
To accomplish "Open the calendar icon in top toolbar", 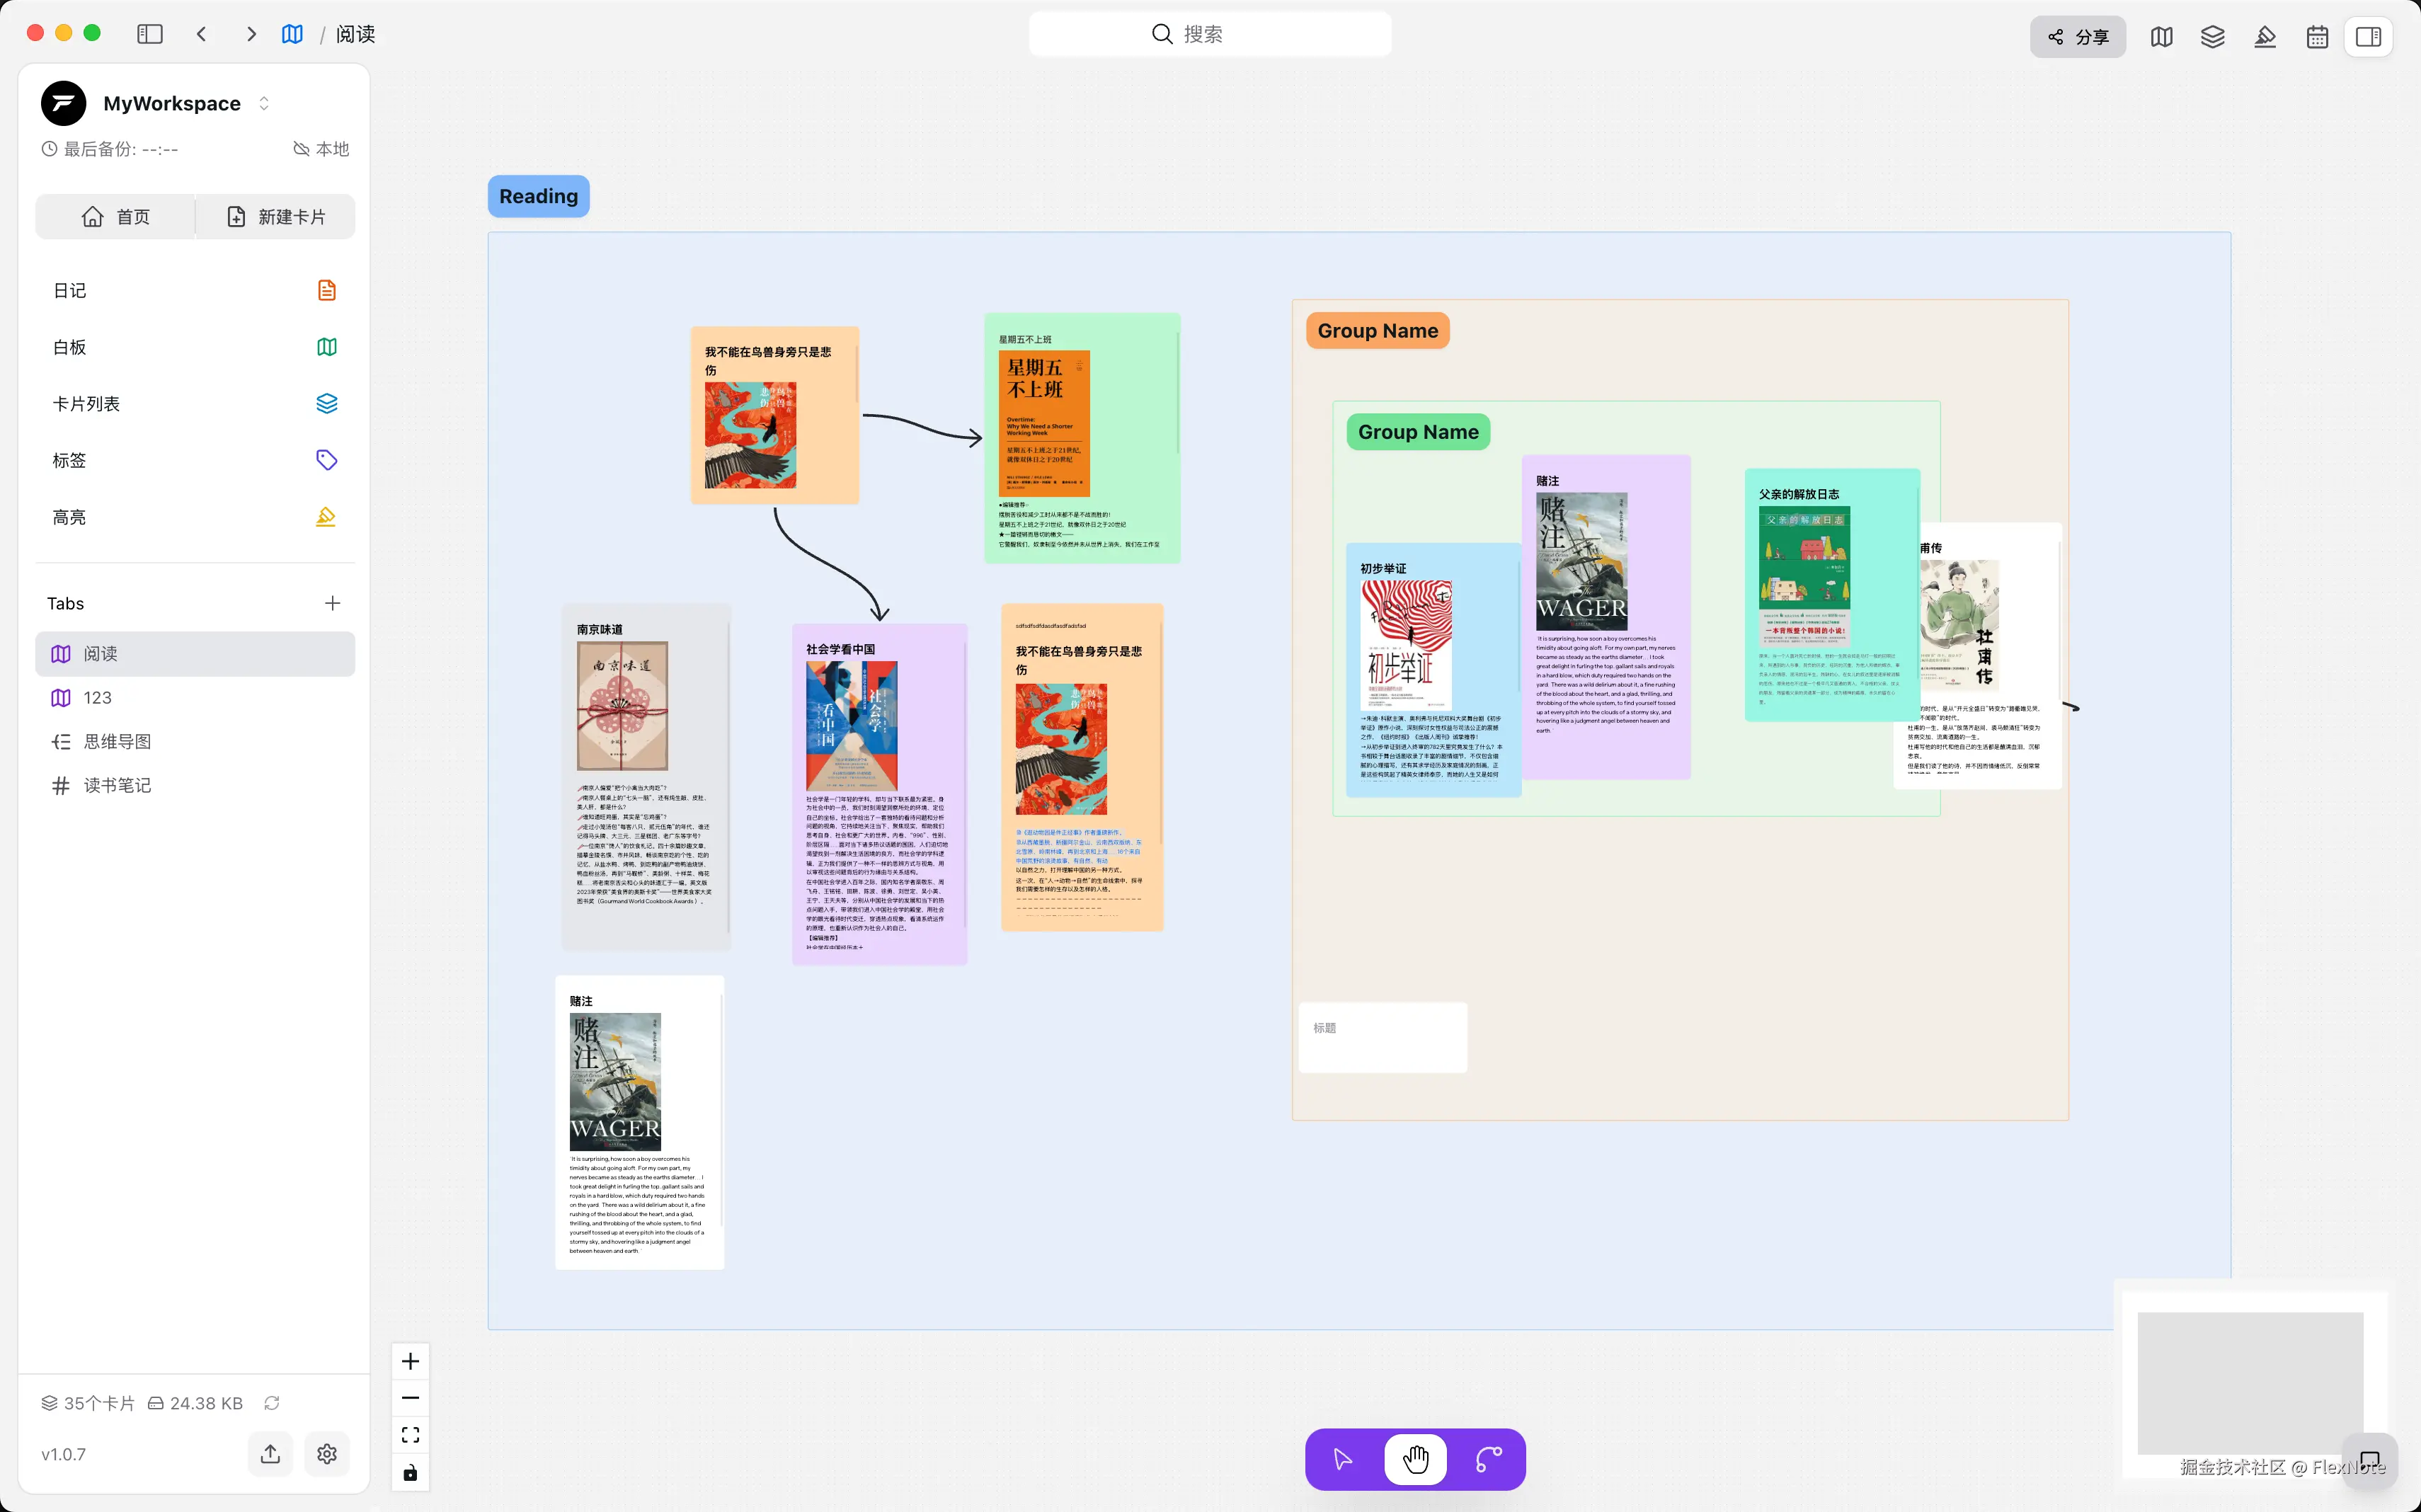I will click(2317, 37).
